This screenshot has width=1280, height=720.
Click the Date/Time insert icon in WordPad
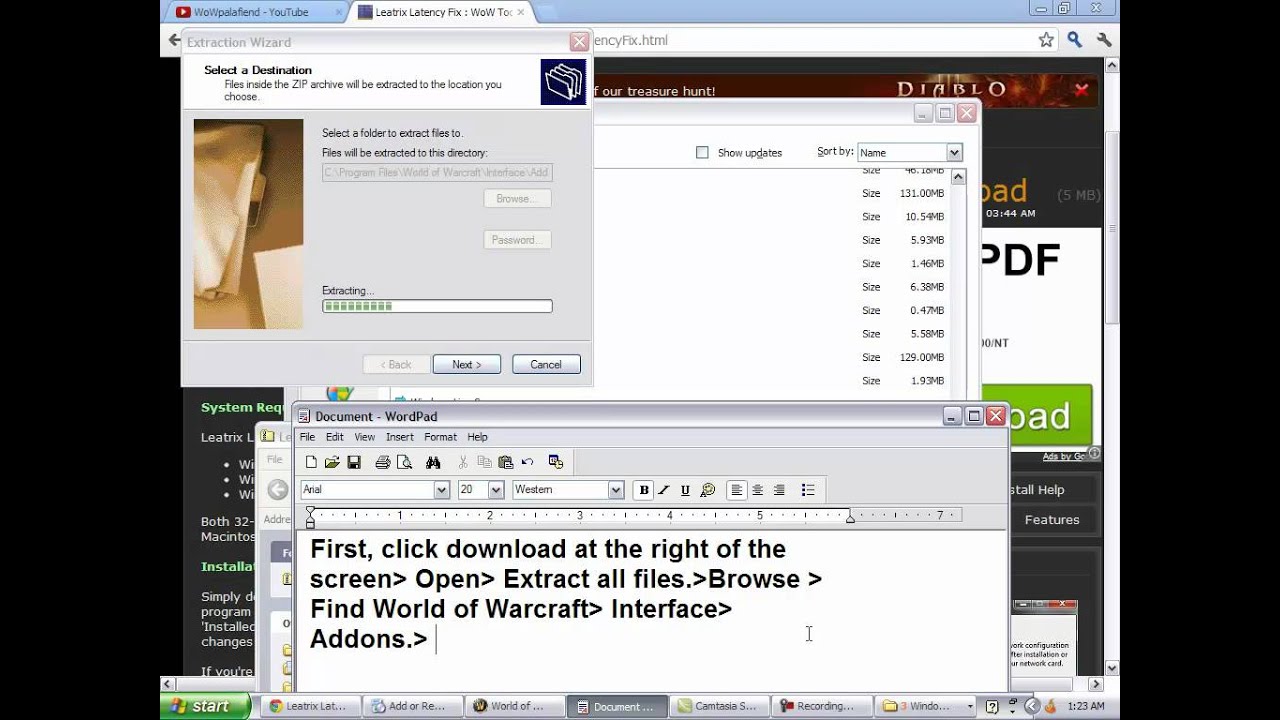[556, 462]
